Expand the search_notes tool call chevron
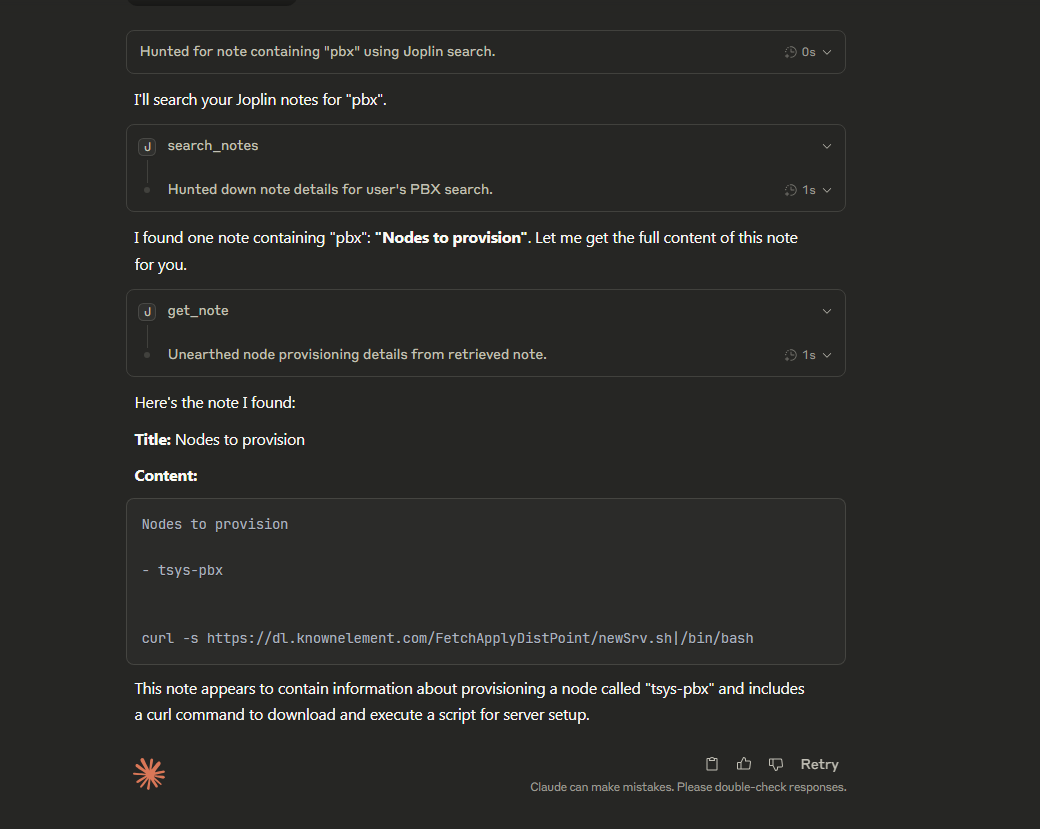 (x=826, y=146)
